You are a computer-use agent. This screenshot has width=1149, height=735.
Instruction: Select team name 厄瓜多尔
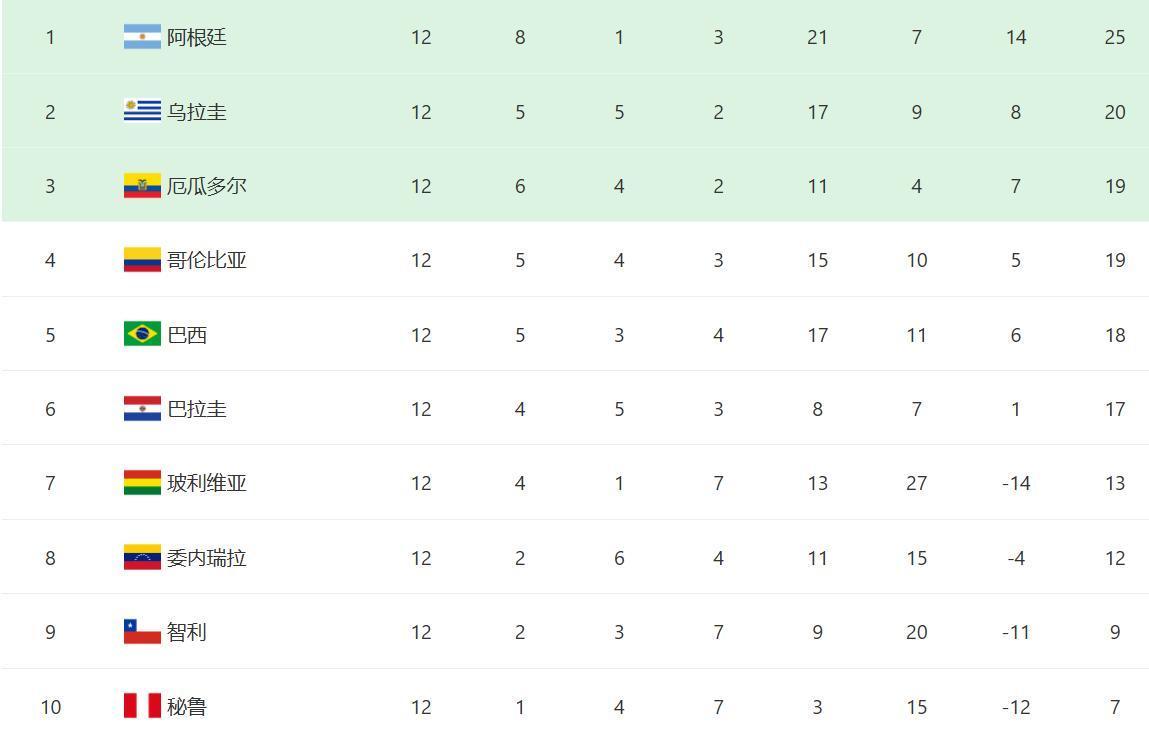(x=207, y=186)
